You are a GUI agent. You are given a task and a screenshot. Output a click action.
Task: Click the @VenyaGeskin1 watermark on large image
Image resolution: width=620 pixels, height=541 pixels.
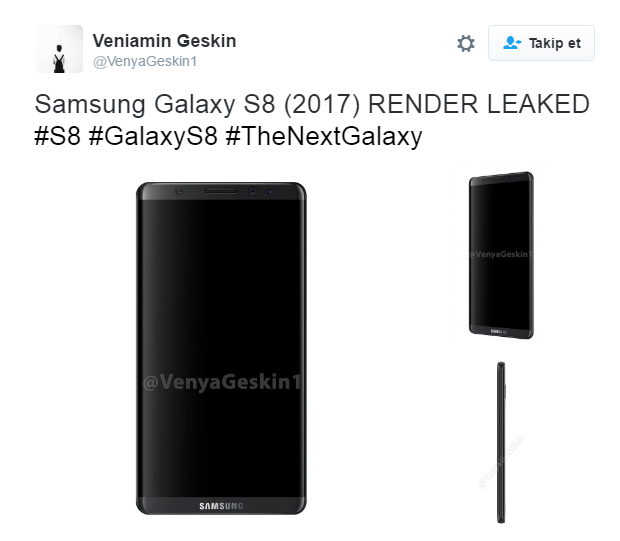[221, 382]
